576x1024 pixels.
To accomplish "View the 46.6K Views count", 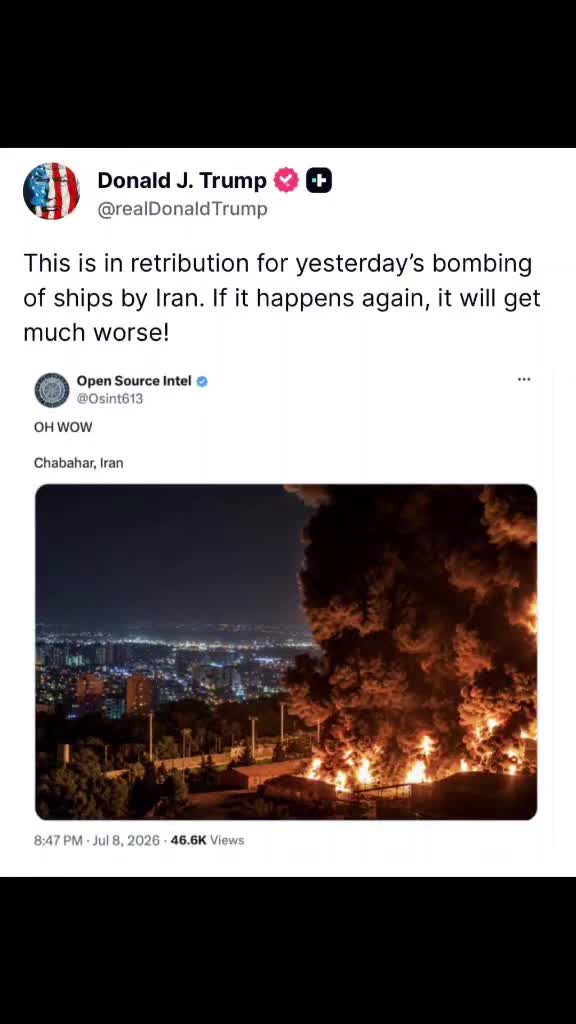I will (x=207, y=840).
